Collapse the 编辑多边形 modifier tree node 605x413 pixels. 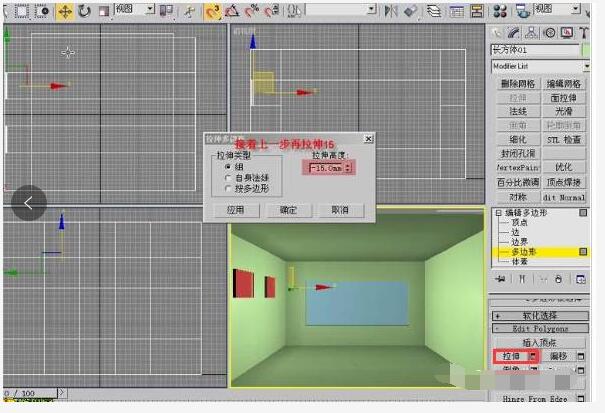point(499,213)
